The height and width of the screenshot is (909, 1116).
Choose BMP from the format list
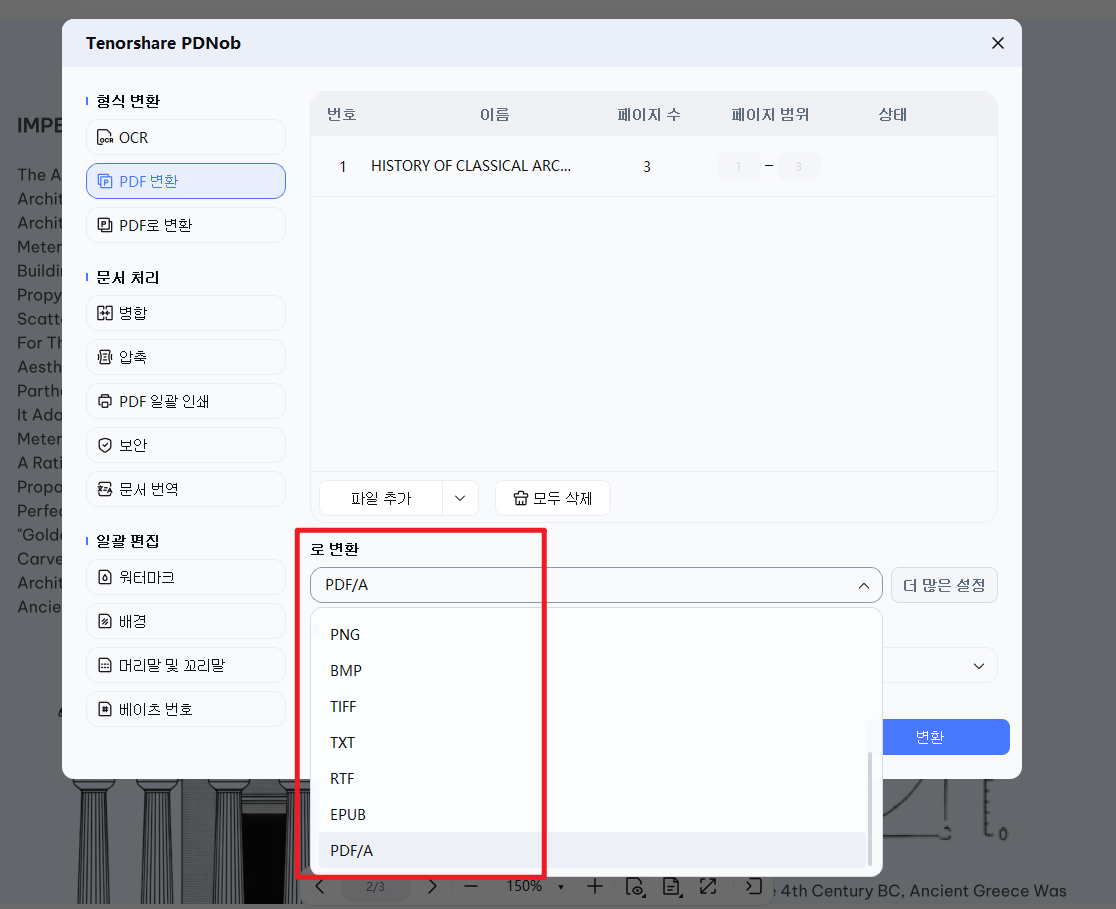click(592, 671)
